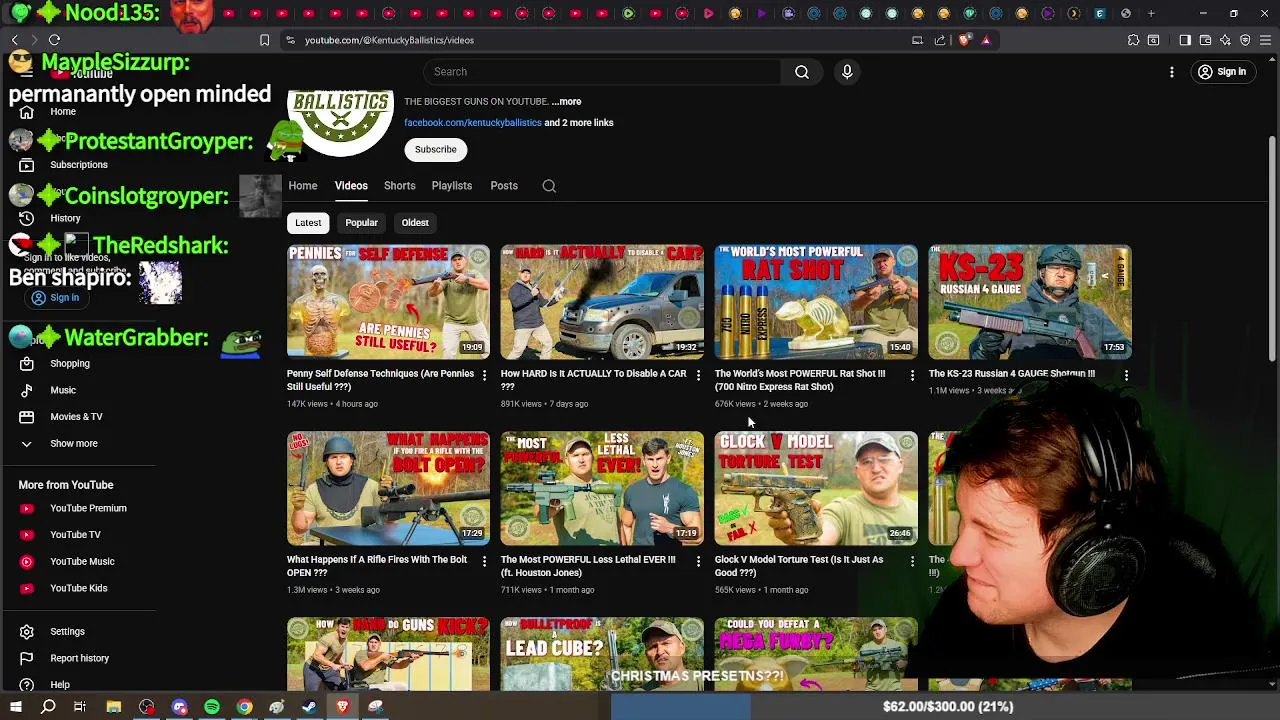Image resolution: width=1280 pixels, height=720 pixels.
Task: Open Glock V Model Torture Test thumbnail
Action: point(816,488)
